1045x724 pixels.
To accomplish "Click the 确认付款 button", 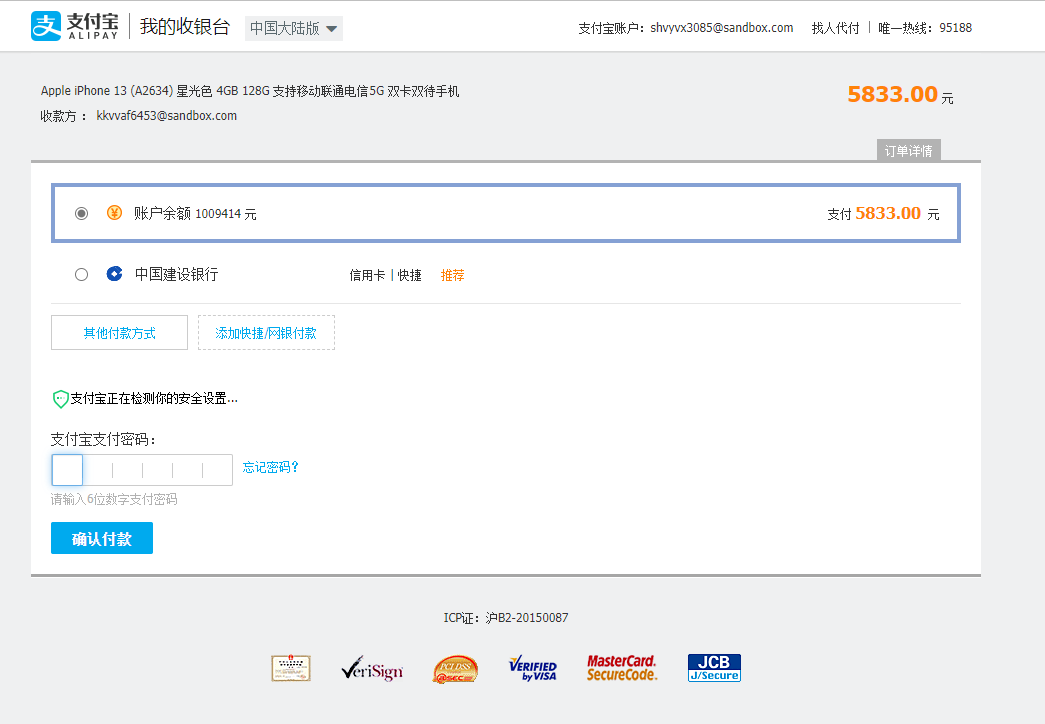I will tap(102, 538).
